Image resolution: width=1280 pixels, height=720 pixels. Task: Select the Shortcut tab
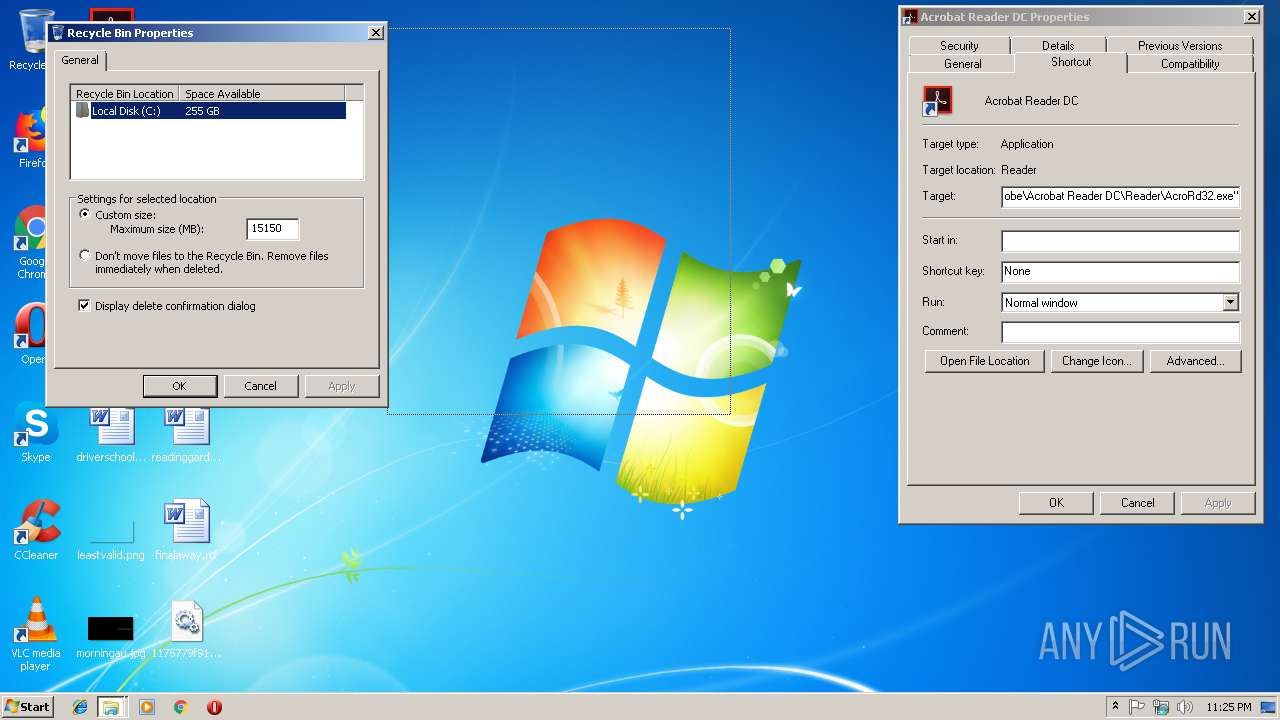(1071, 62)
